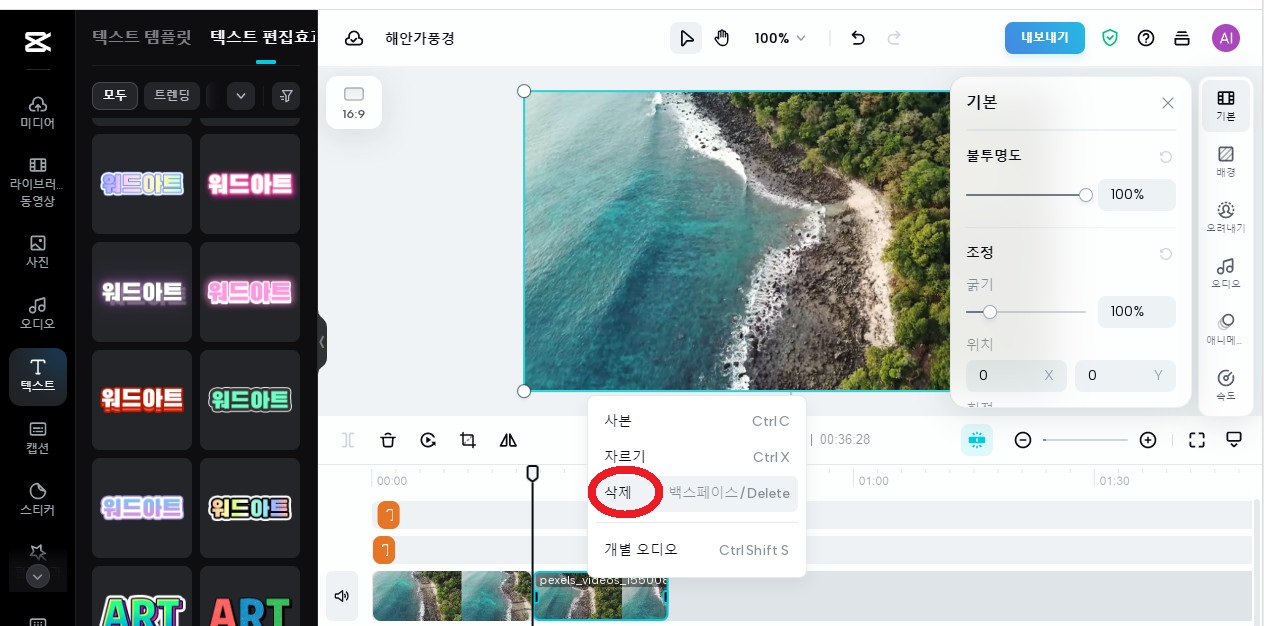Choose 사본 copy from context menu
This screenshot has width=1264, height=626.
tap(697, 421)
